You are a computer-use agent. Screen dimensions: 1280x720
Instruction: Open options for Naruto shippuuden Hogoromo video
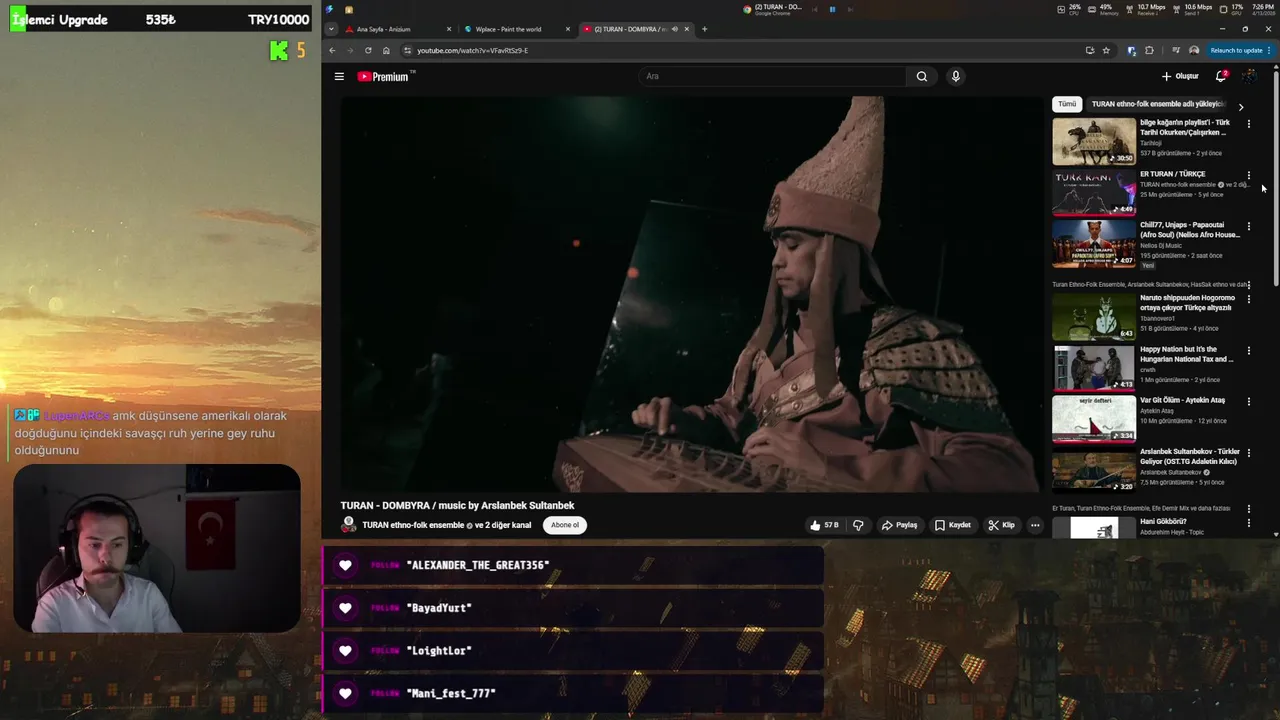pyautogui.click(x=1248, y=299)
